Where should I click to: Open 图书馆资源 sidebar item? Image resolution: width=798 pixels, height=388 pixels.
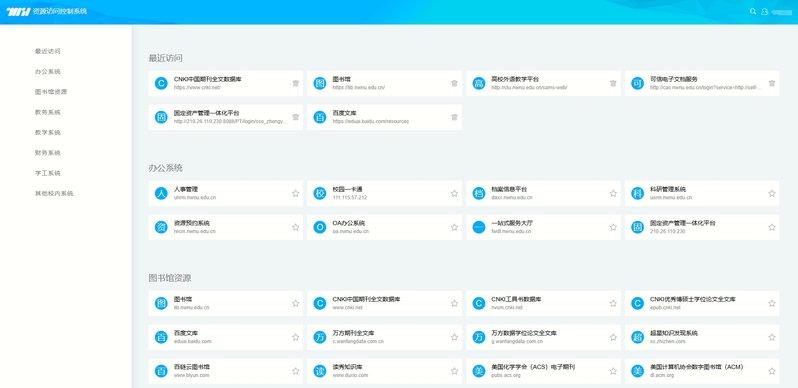coord(51,92)
